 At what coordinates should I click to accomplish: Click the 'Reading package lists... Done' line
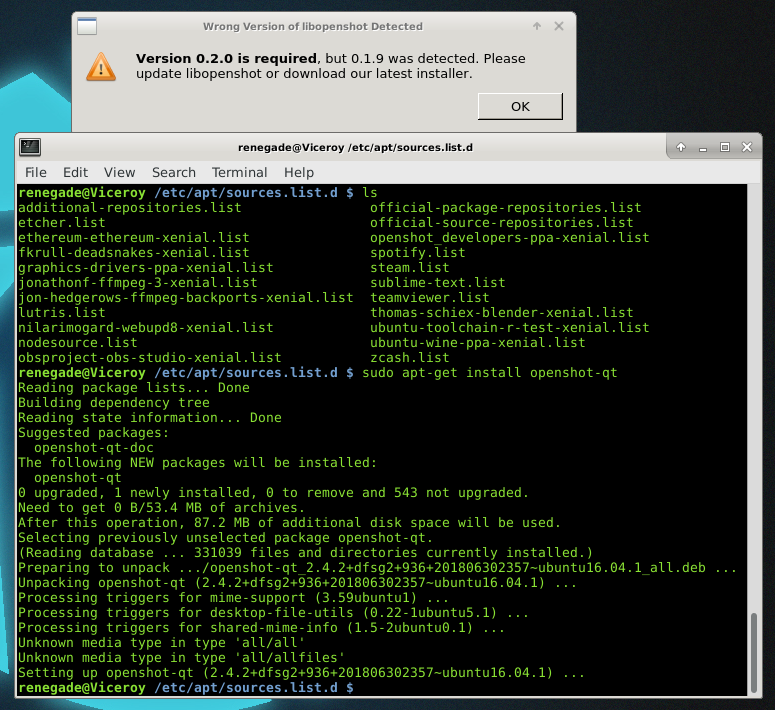coord(134,388)
